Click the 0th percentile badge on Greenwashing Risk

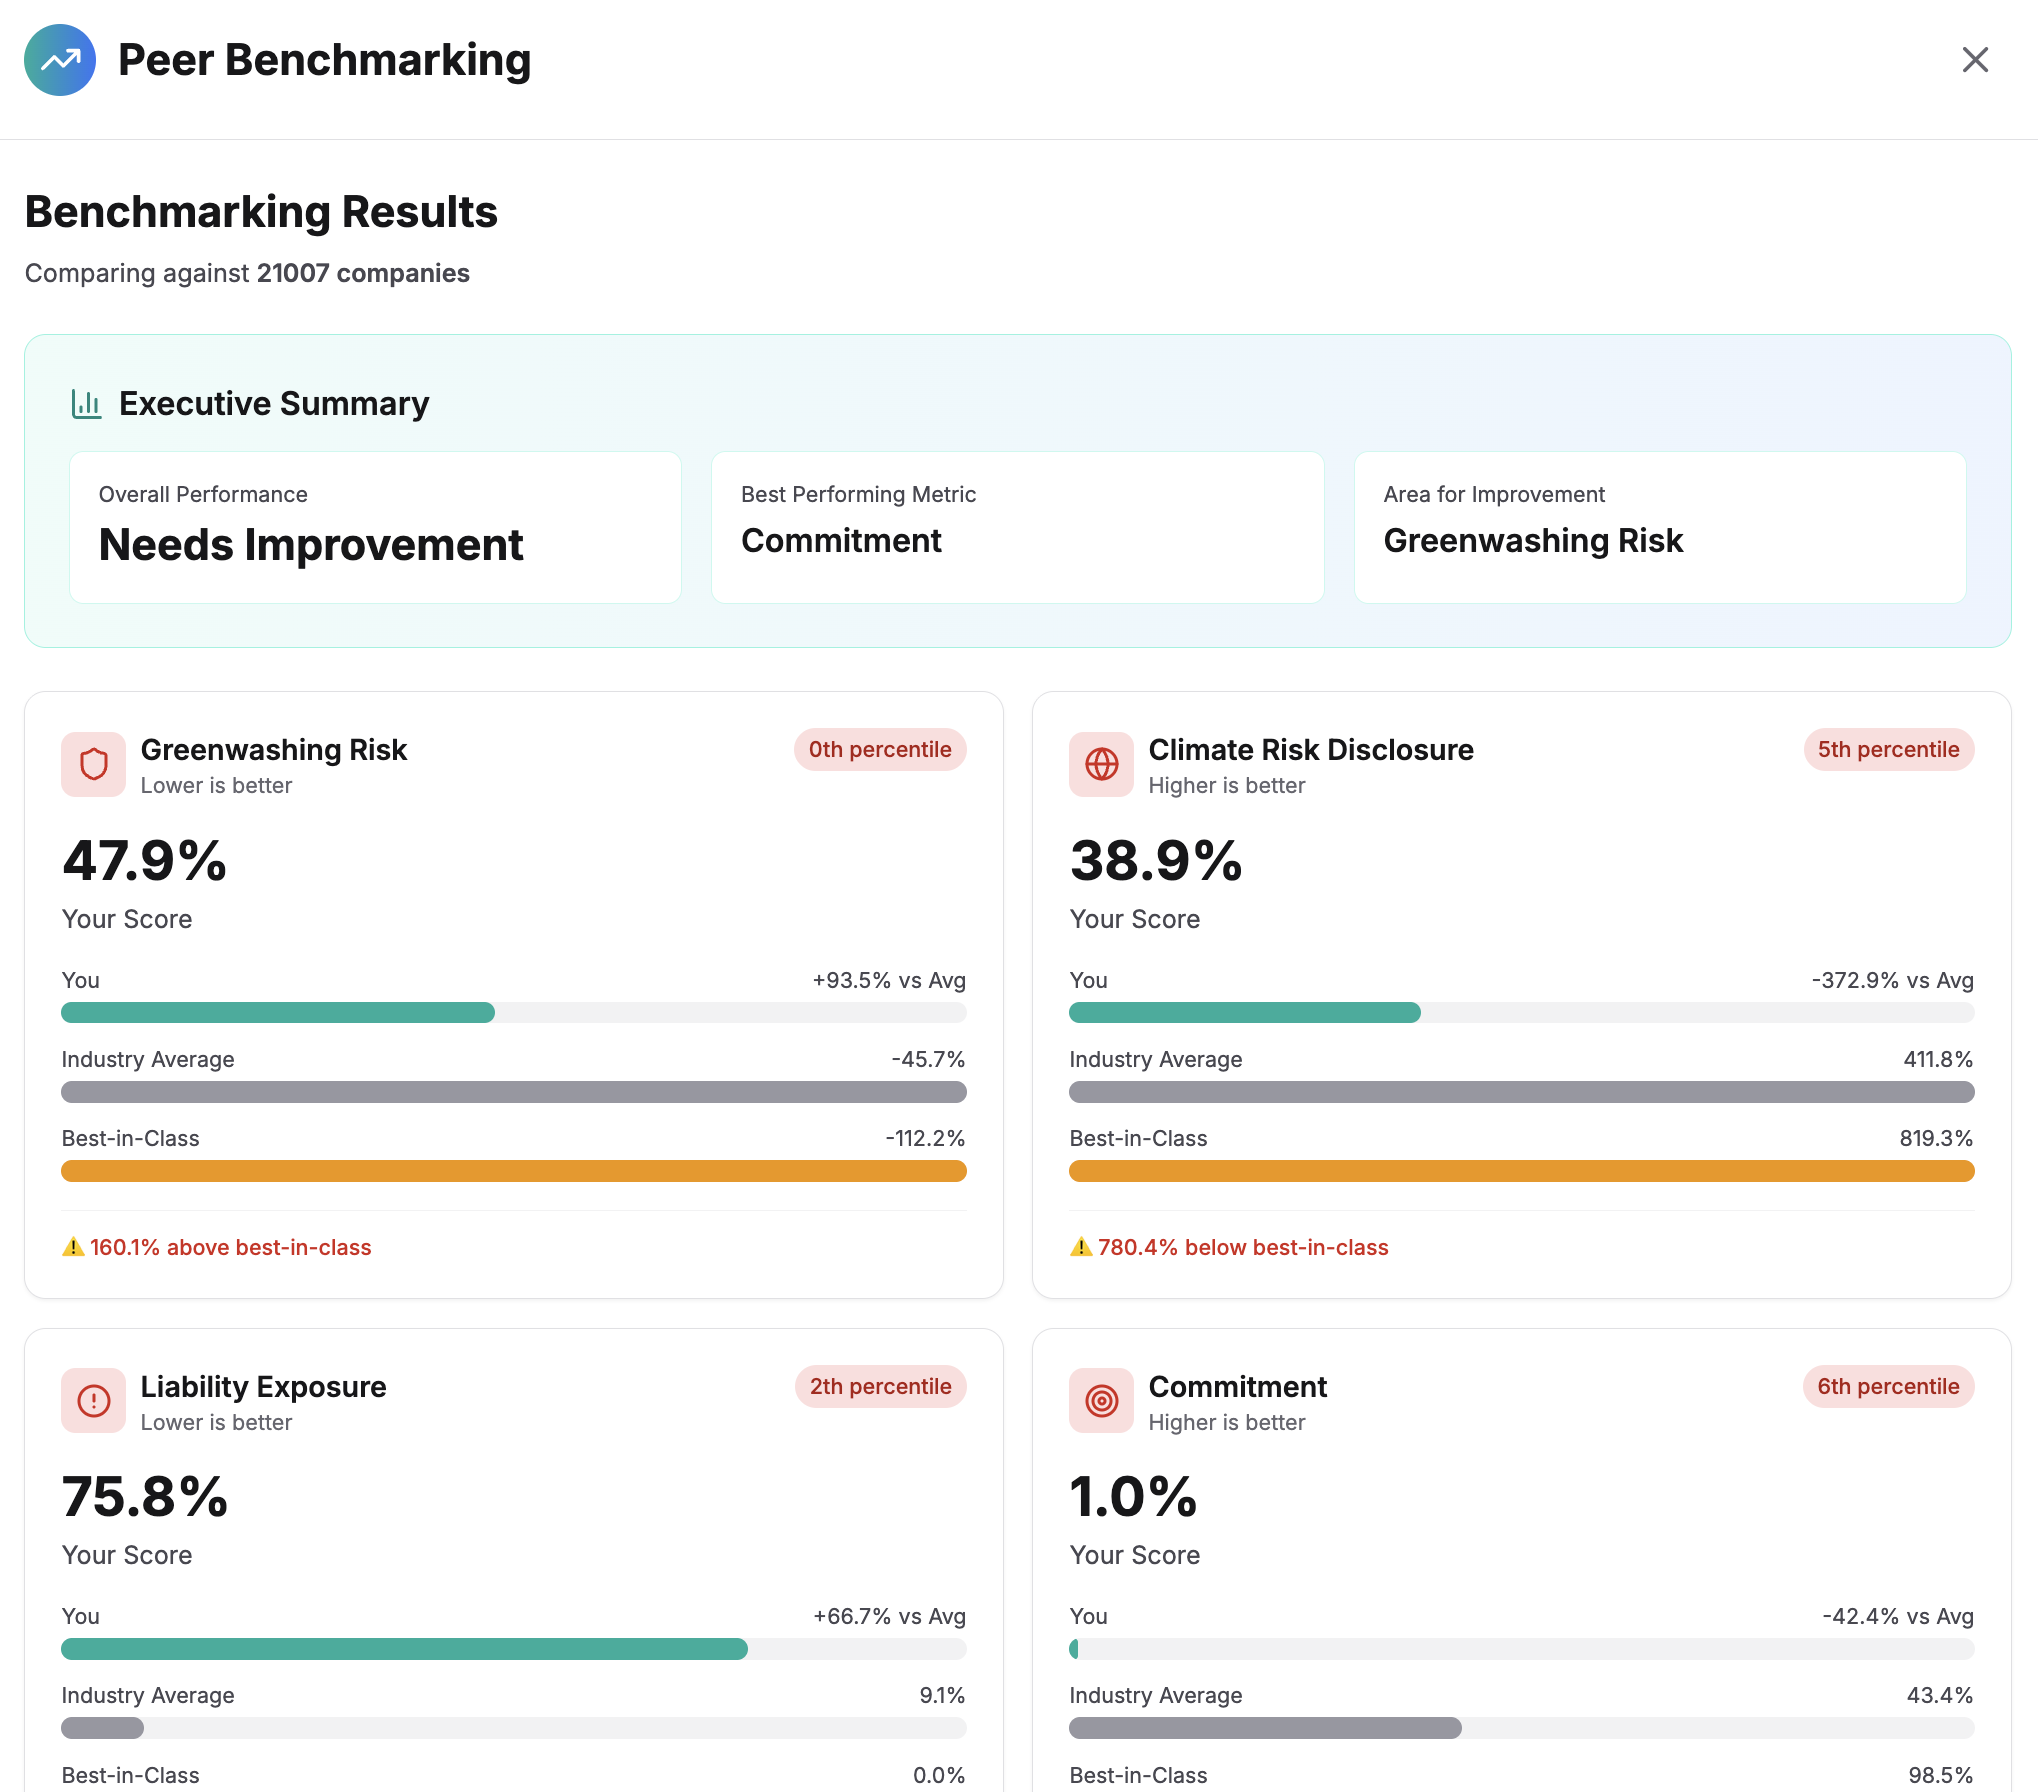pos(879,749)
